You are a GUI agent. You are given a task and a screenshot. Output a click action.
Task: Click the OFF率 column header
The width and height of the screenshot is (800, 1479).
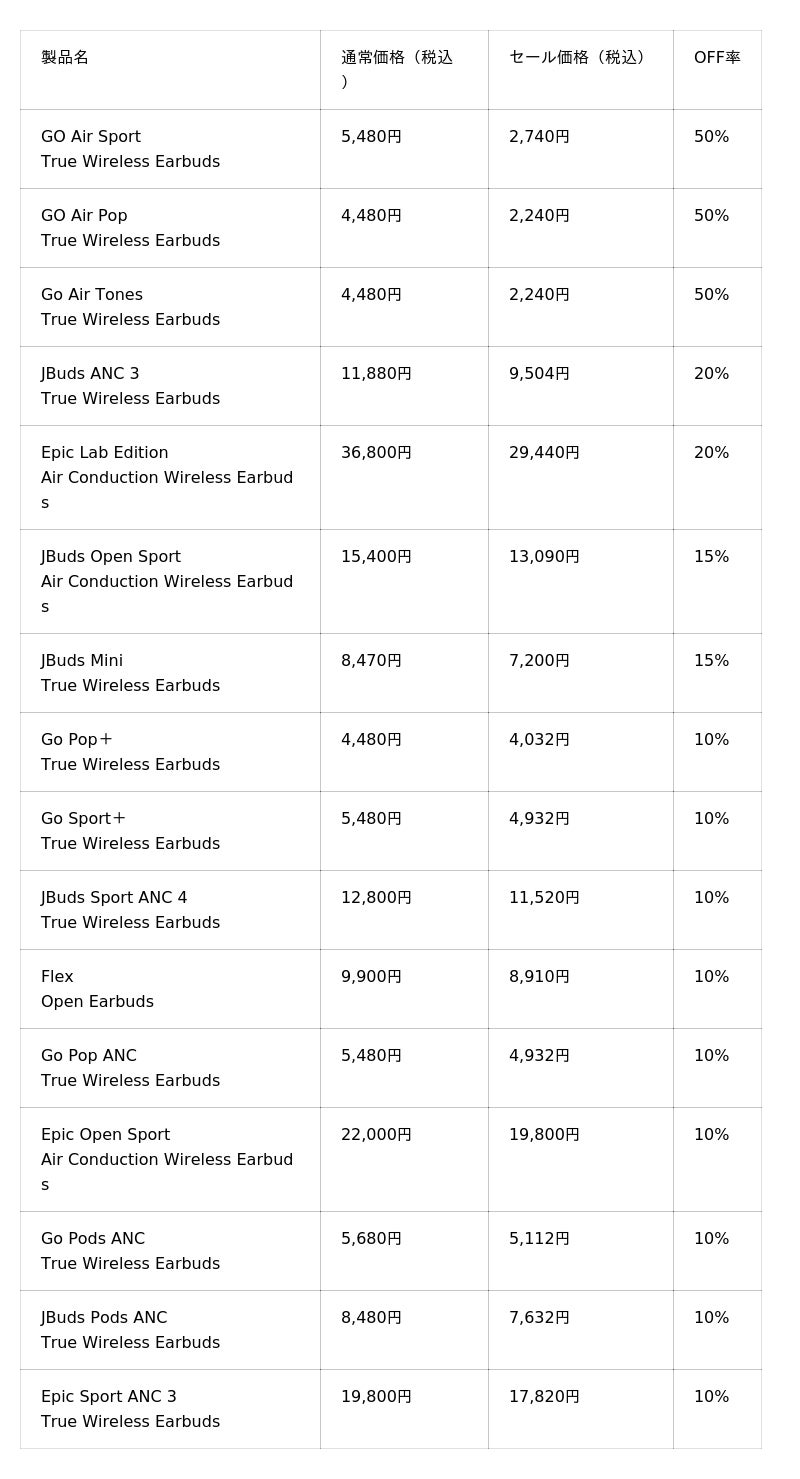pyautogui.click(x=717, y=58)
